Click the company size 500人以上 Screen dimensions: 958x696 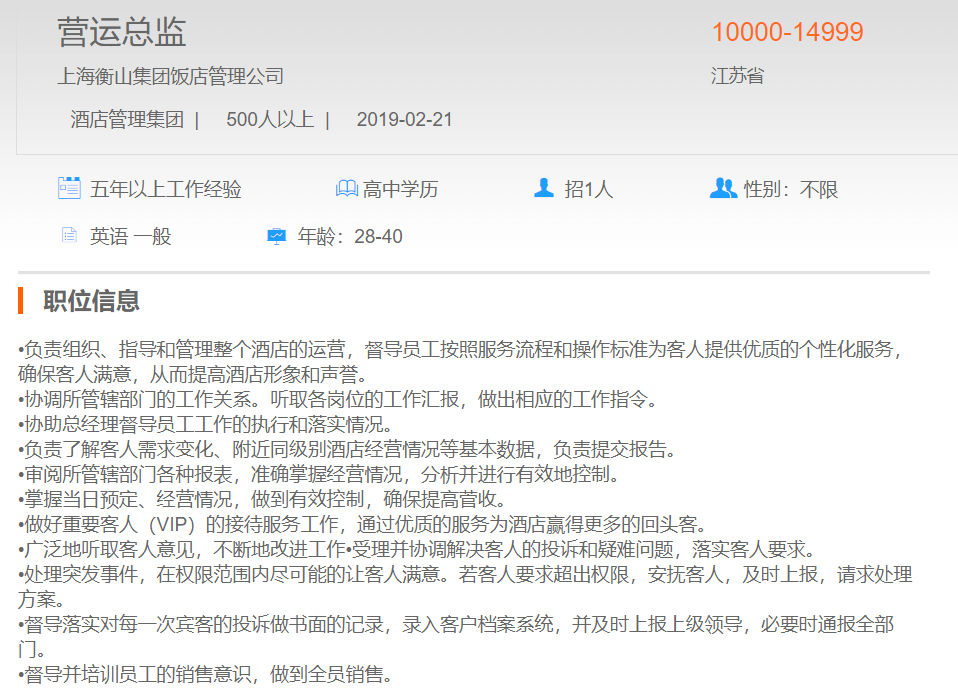point(270,120)
